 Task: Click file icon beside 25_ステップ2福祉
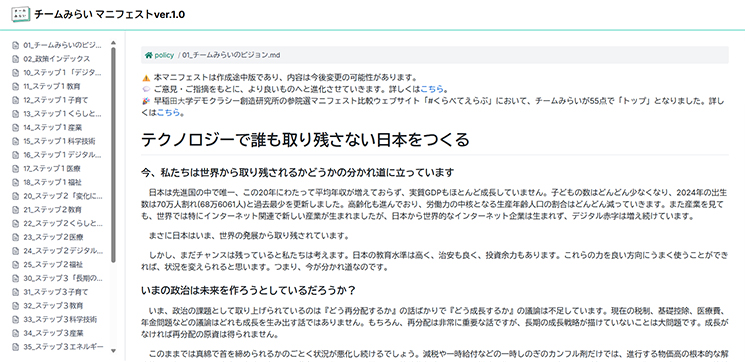[15, 265]
